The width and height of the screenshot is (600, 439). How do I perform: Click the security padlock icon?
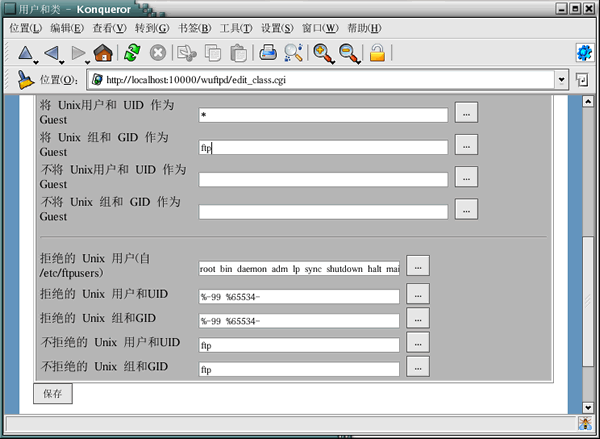(x=377, y=53)
